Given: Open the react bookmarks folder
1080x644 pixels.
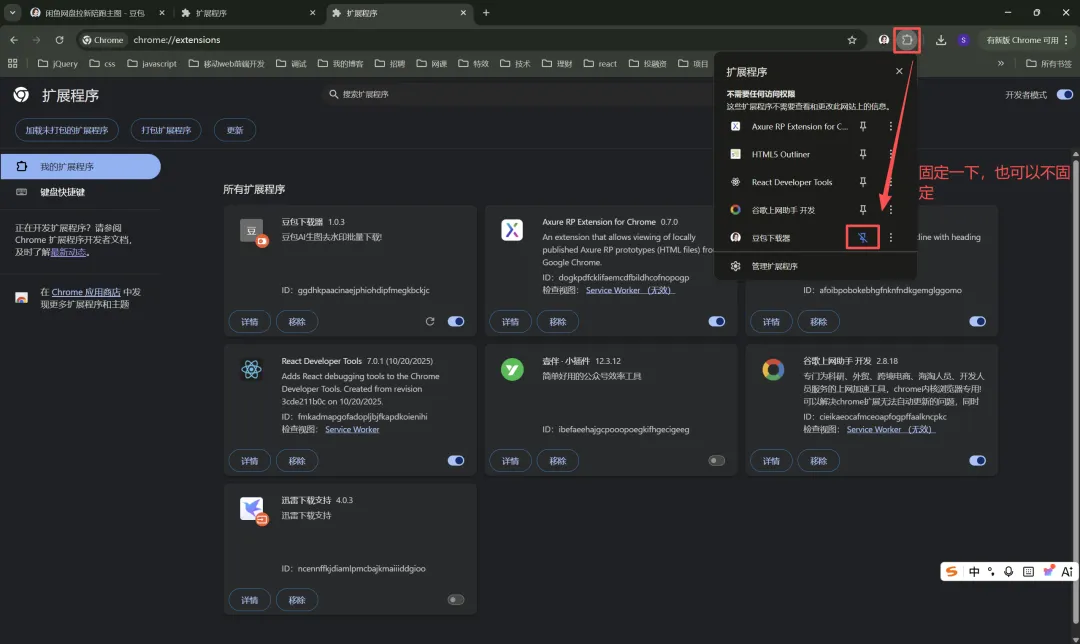Looking at the screenshot, I should tap(601, 63).
